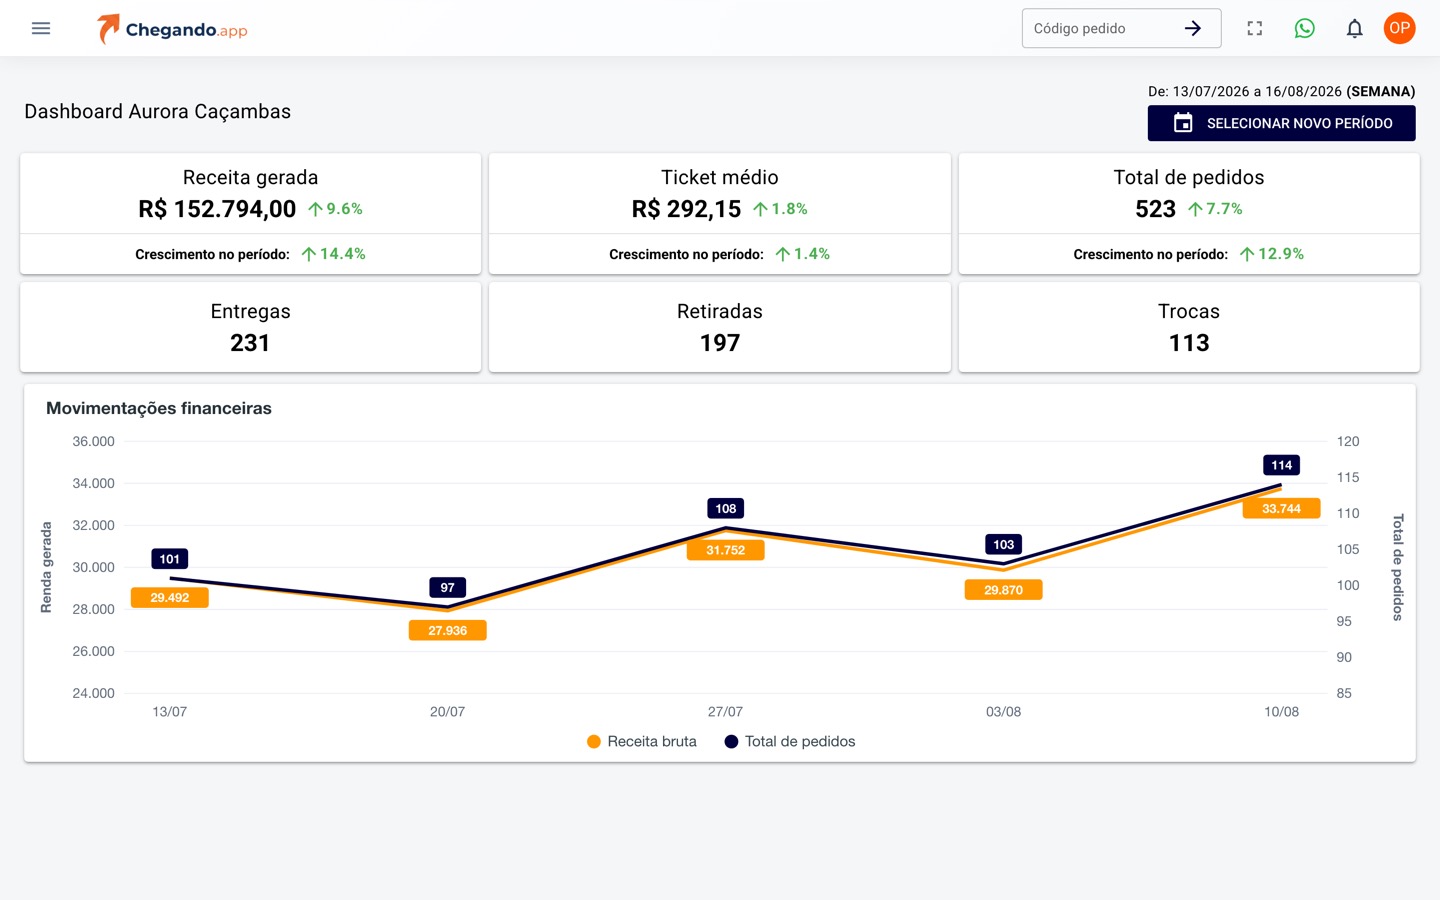Click the 29.492 revenue data label
Image resolution: width=1440 pixels, height=900 pixels.
click(x=170, y=598)
